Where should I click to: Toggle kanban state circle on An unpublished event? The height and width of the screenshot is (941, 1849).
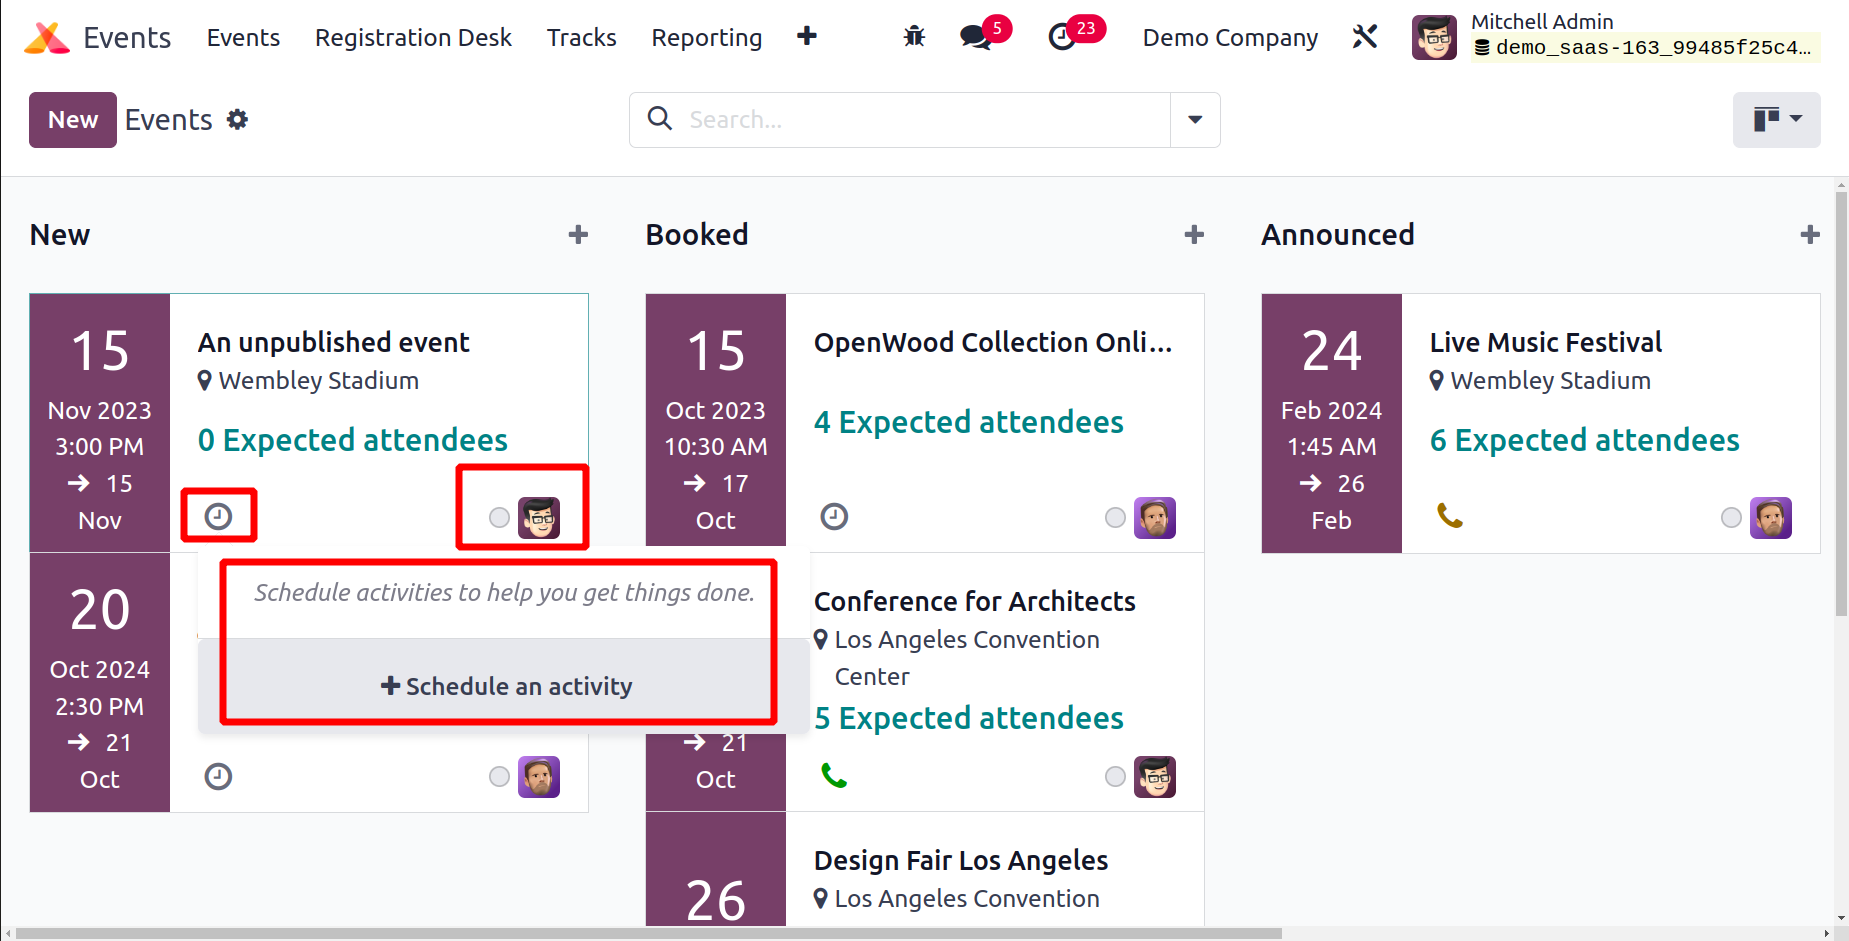(499, 517)
